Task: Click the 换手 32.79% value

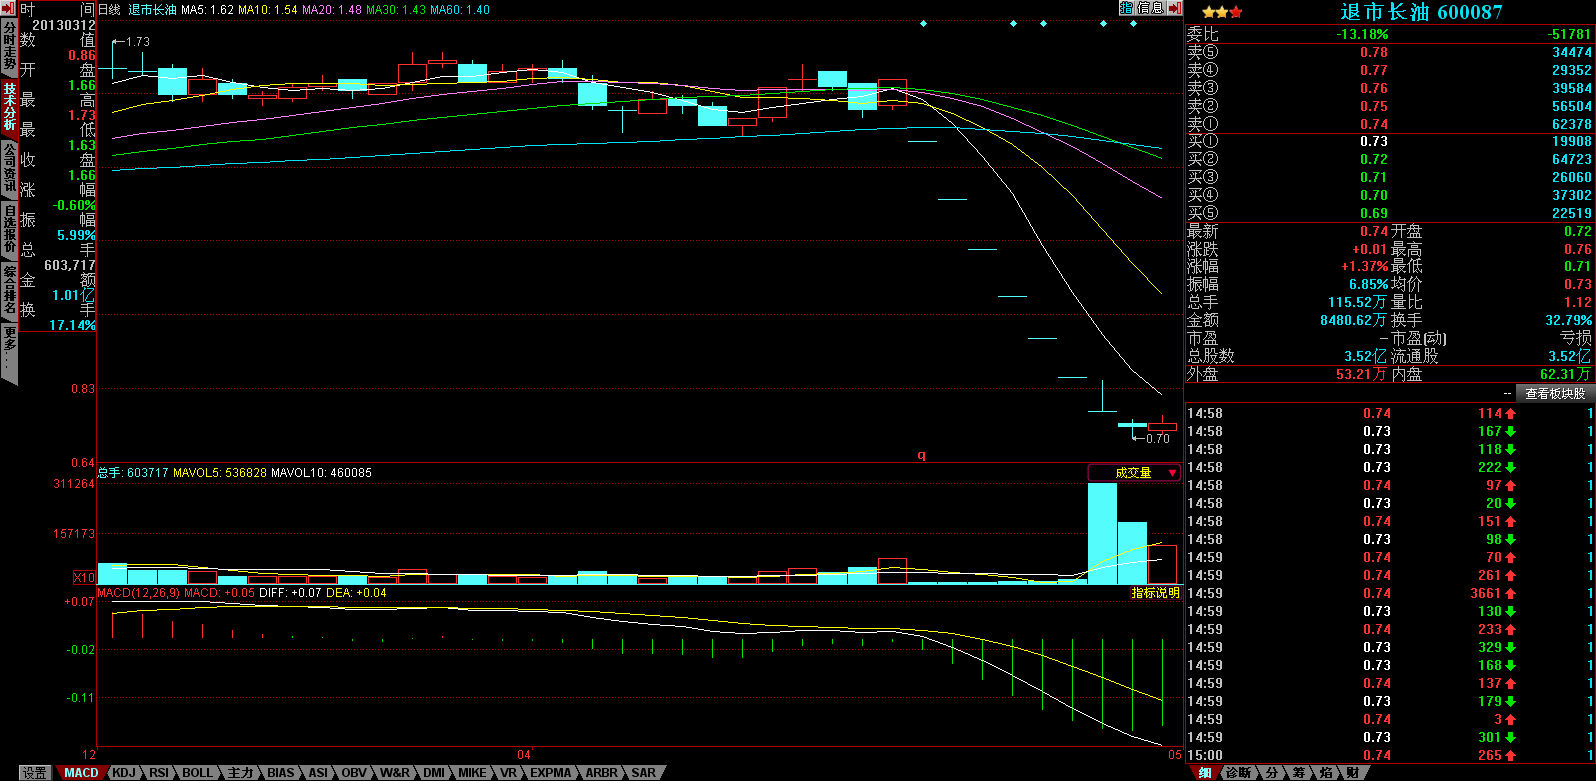Action: click(1568, 320)
